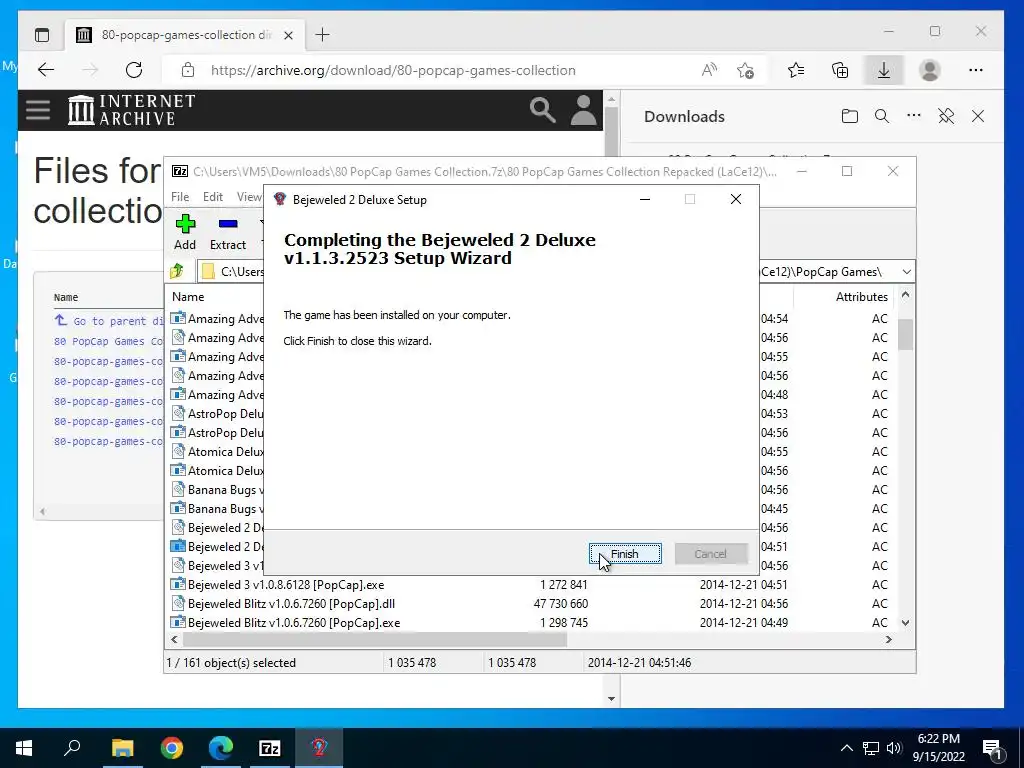The image size is (1024, 768).
Task: Open Windows Start menu
Action: (x=24, y=748)
